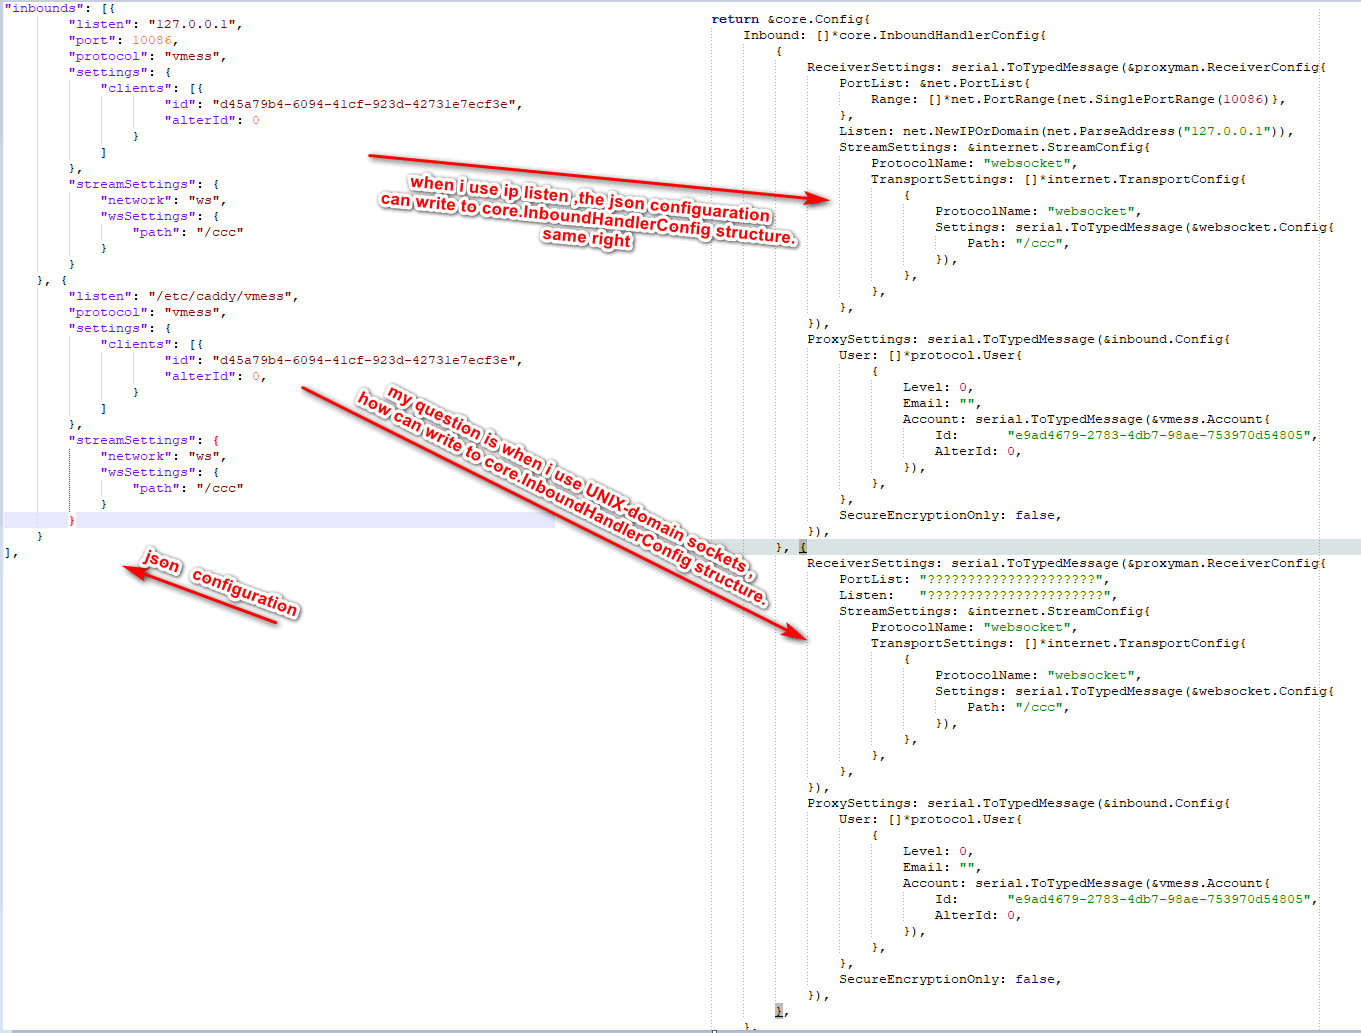Image resolution: width=1361 pixels, height=1033 pixels.
Task: Select the highlighted "}, {" line in Go code
Action: point(790,546)
